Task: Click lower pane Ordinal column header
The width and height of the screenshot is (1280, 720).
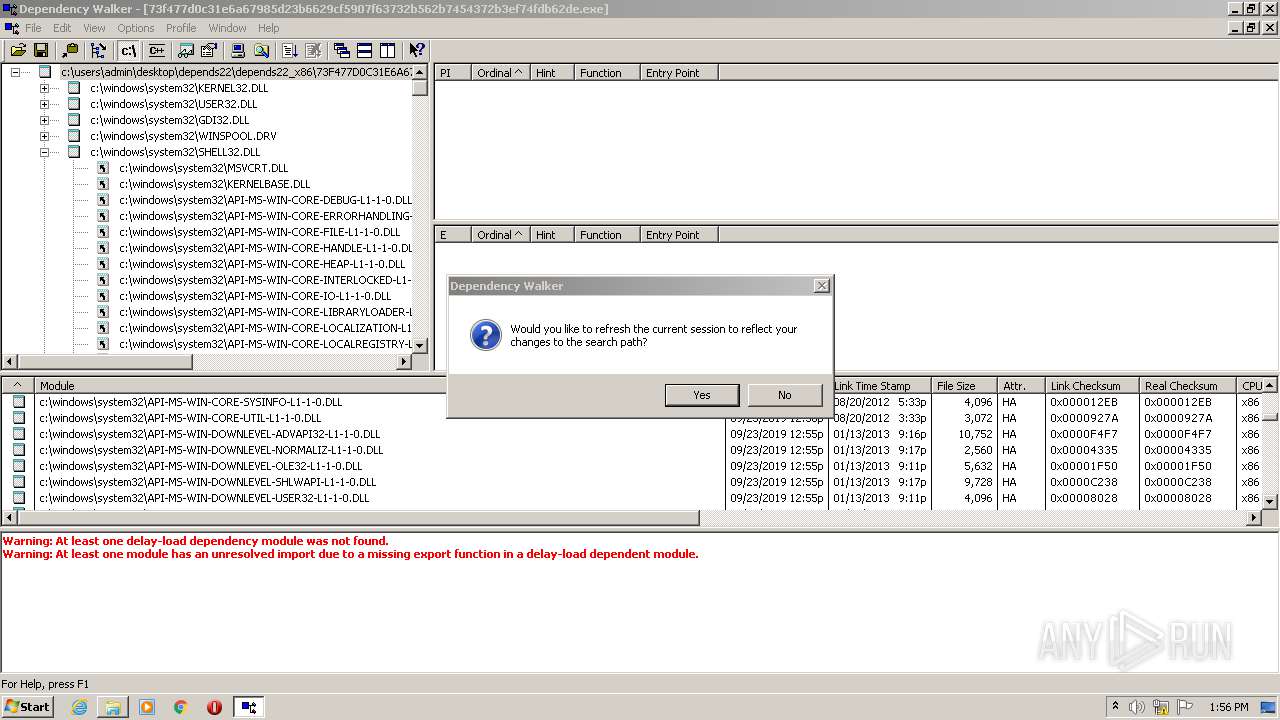Action: [500, 235]
